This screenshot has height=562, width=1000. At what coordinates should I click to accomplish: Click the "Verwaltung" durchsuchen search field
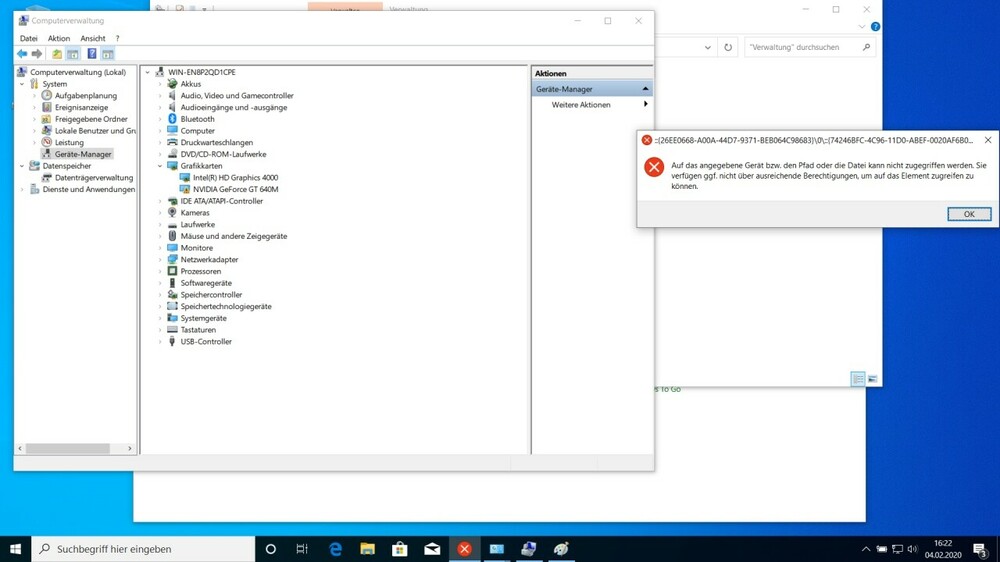803,47
